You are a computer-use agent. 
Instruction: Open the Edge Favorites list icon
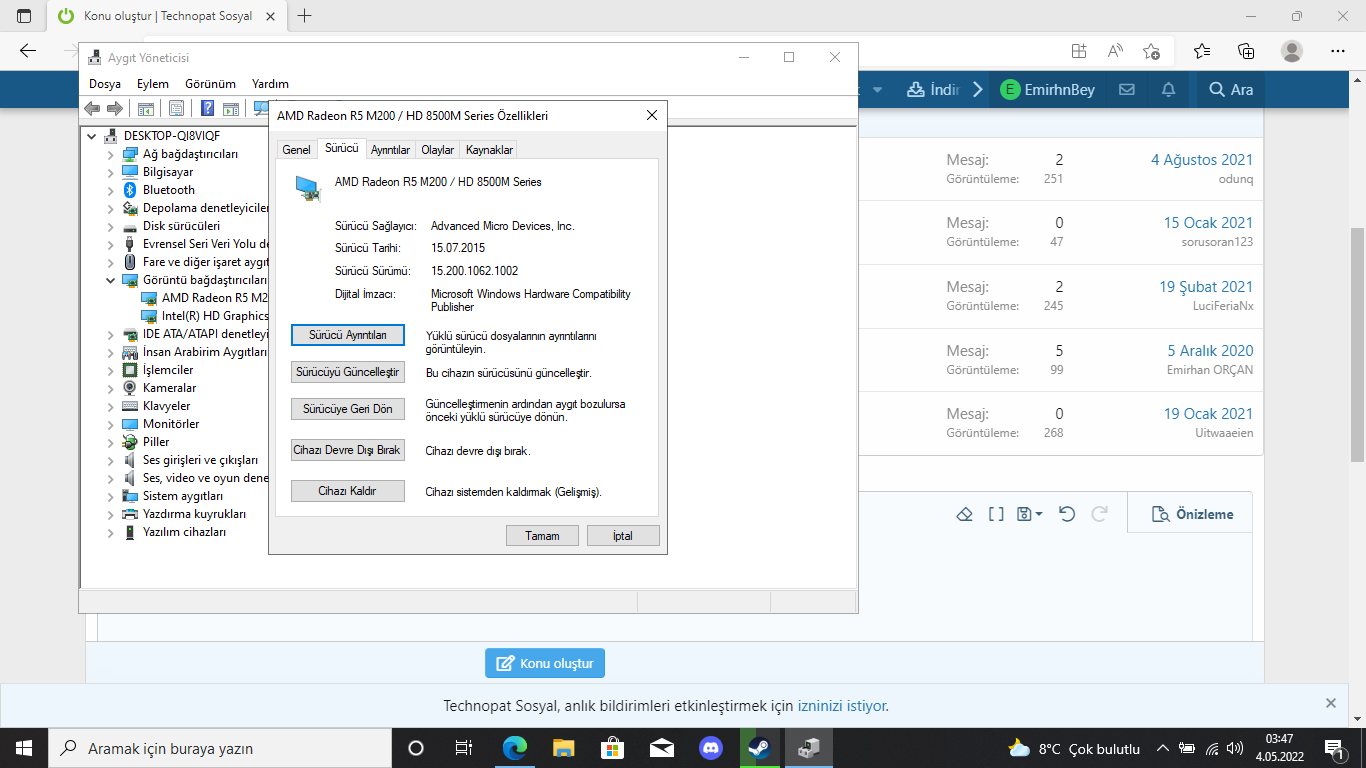(1202, 51)
